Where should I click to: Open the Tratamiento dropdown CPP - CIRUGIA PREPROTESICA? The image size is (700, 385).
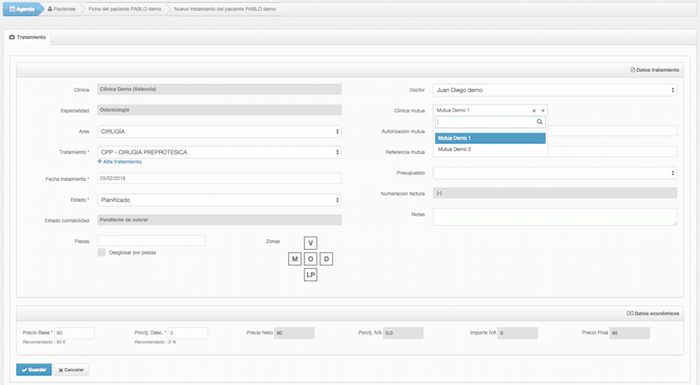[x=219, y=152]
